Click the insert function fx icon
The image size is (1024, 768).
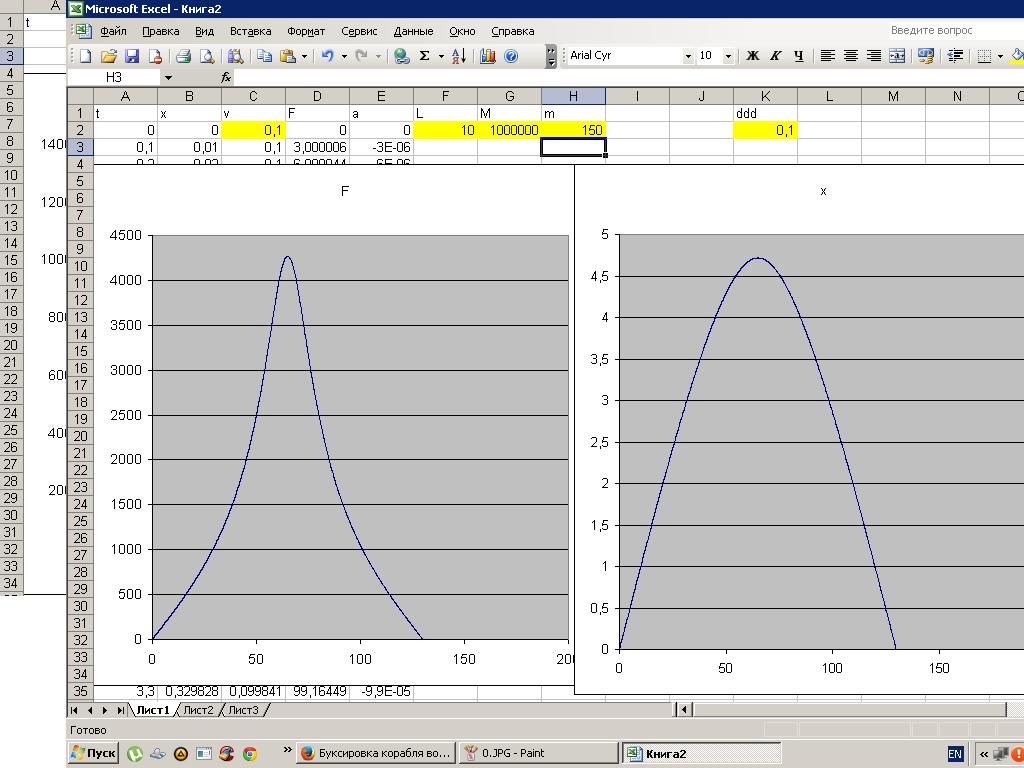pos(226,77)
